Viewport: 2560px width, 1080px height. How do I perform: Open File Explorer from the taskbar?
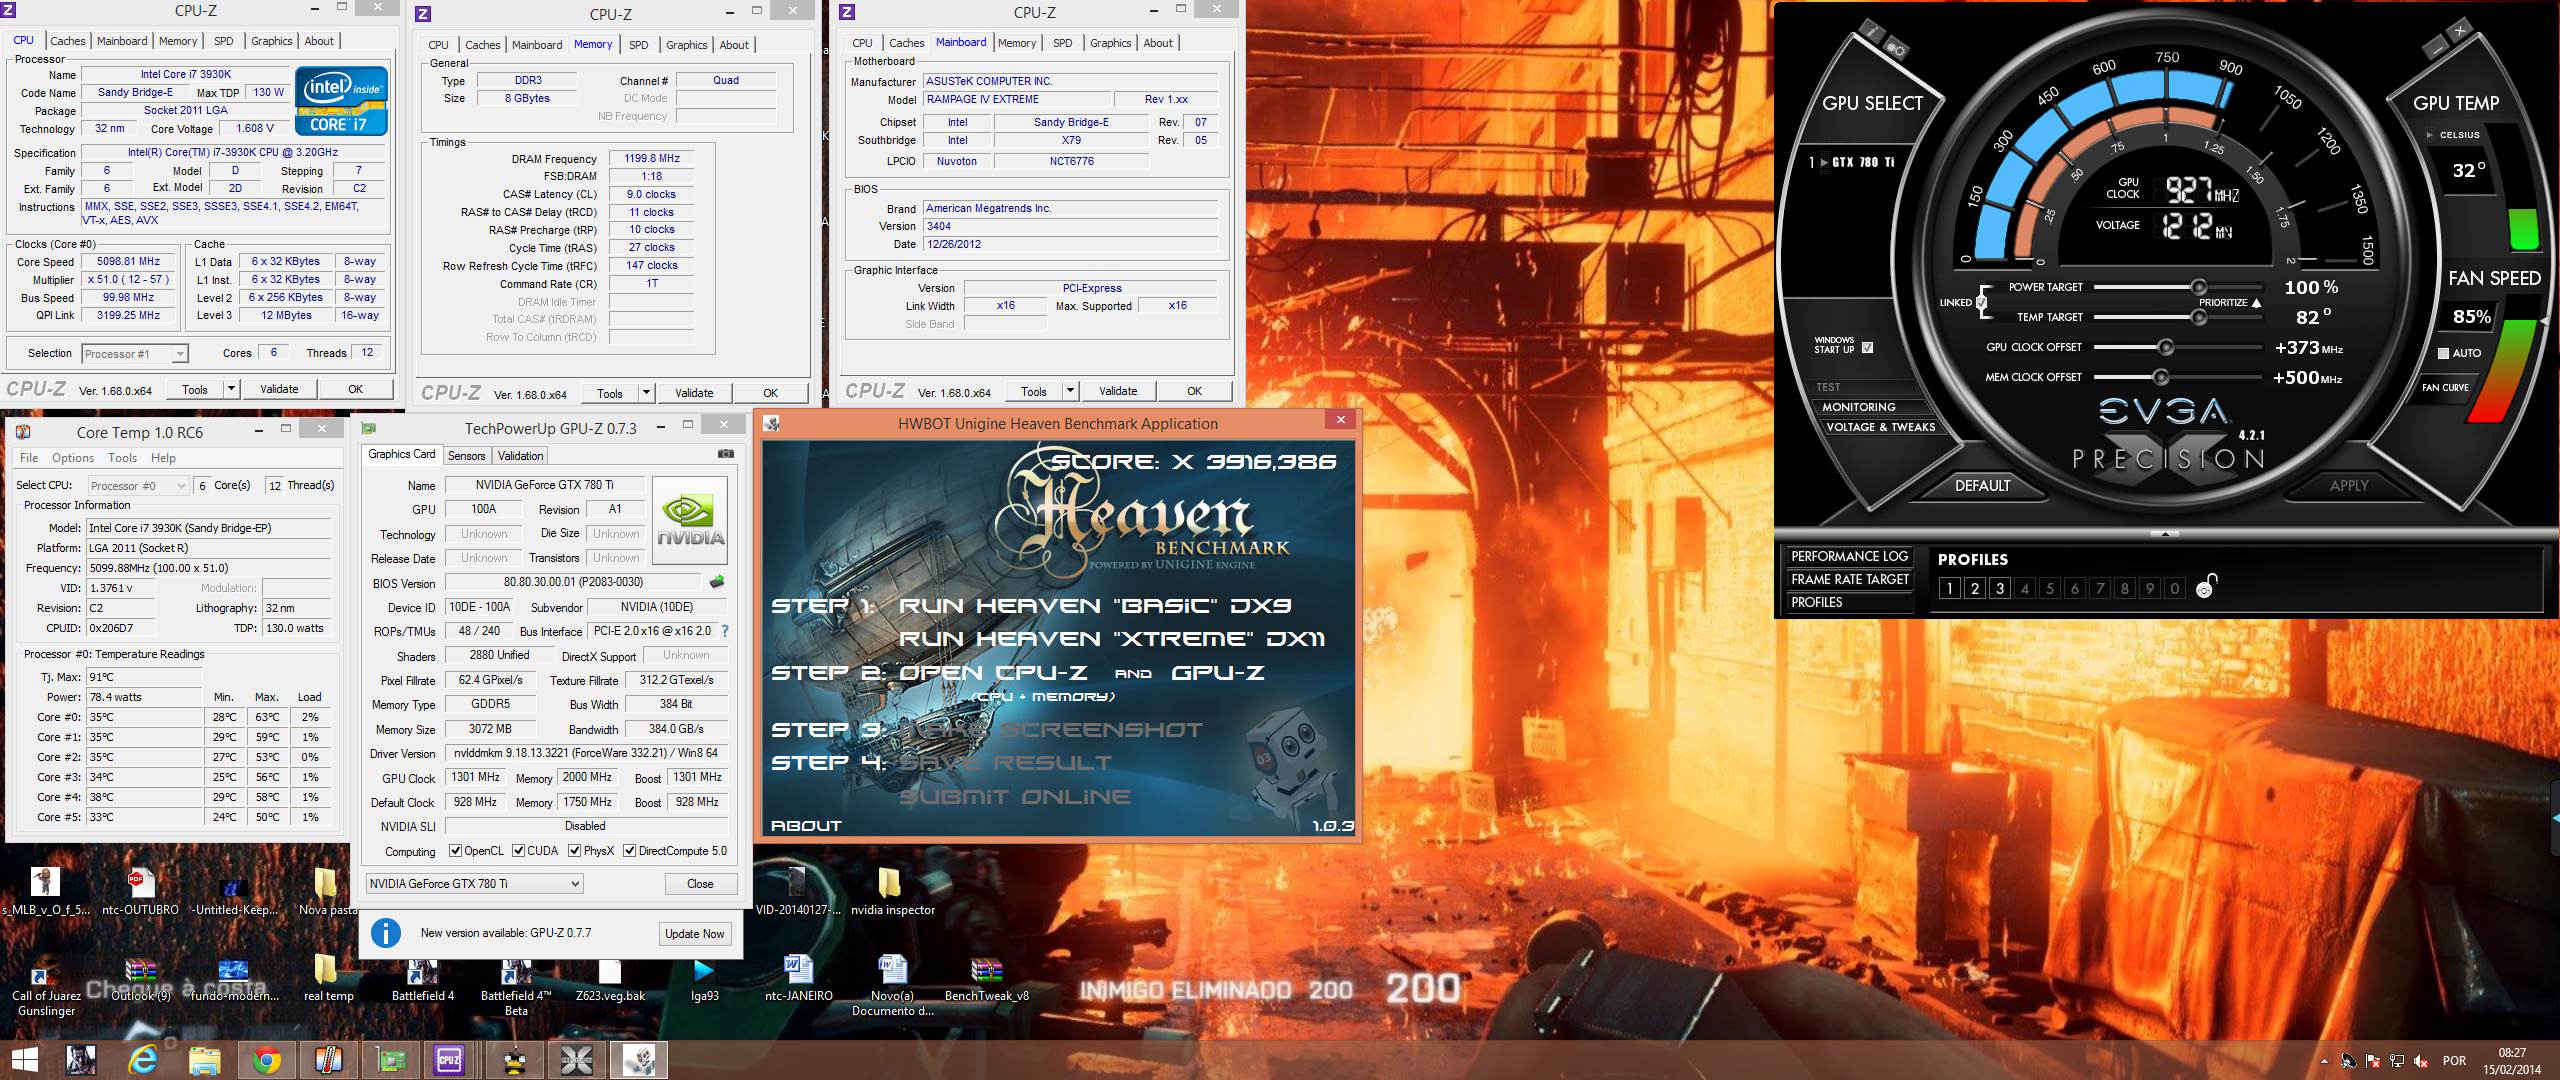(205, 1059)
